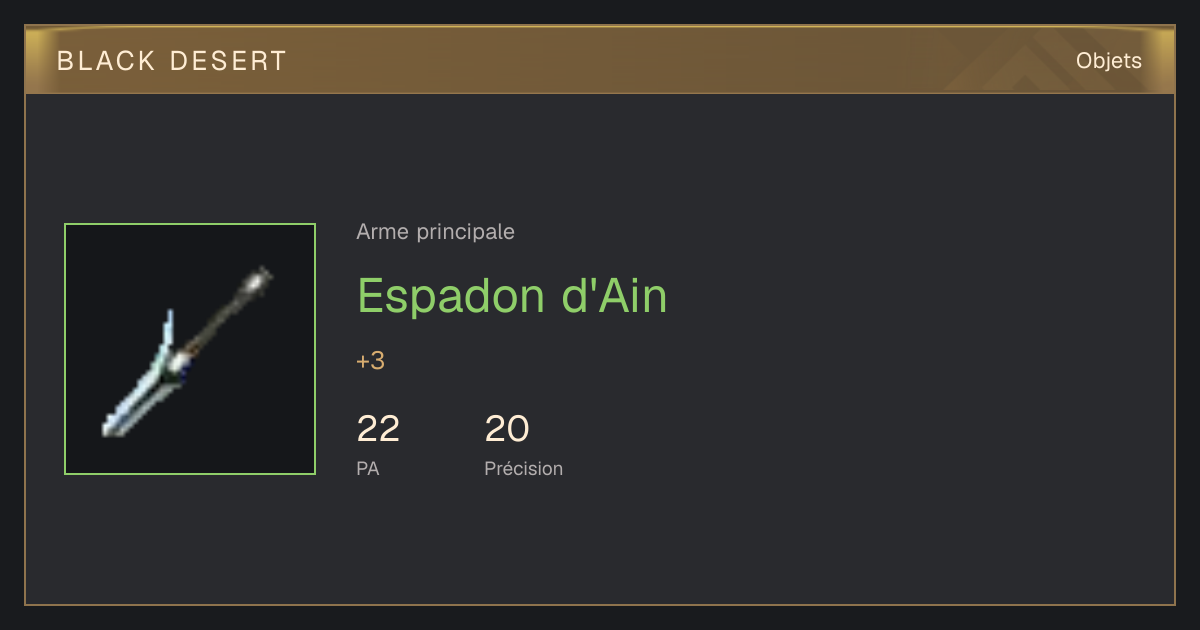Click the gold header banner center

[600, 60]
